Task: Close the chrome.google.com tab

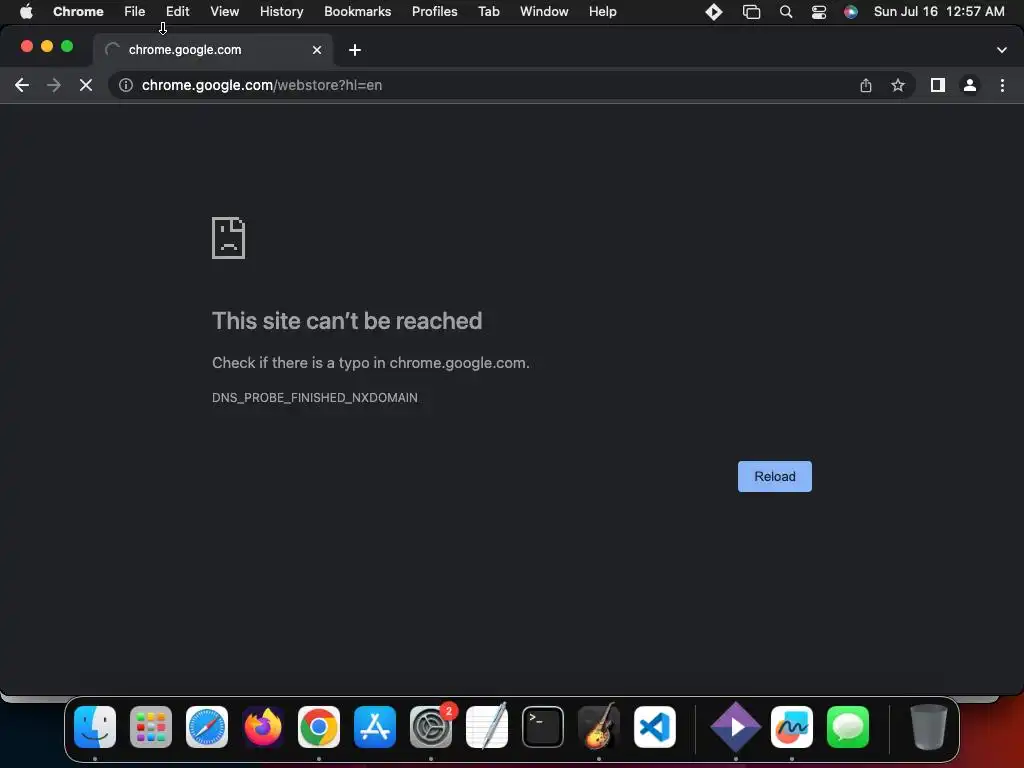Action: click(x=317, y=50)
